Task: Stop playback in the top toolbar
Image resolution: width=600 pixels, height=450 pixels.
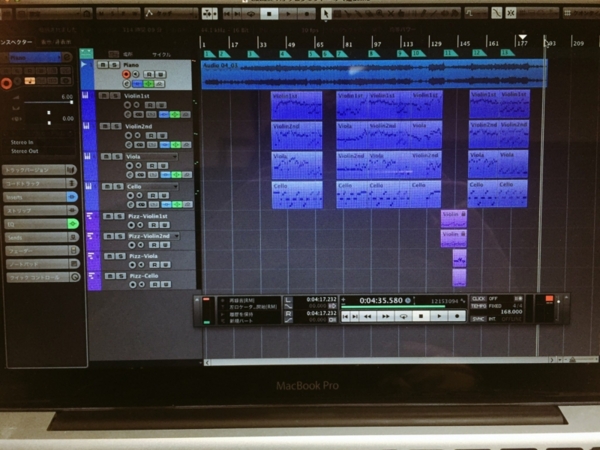Action: click(269, 14)
